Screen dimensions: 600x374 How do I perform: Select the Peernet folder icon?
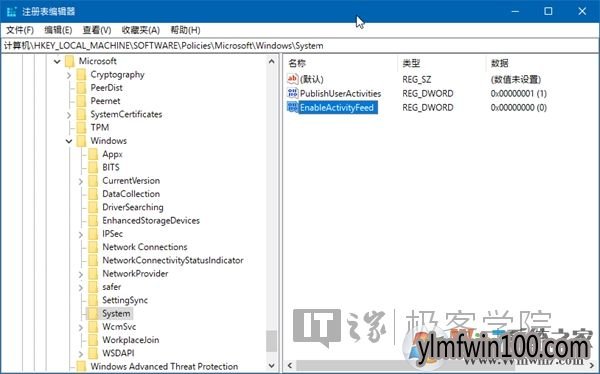(81, 101)
